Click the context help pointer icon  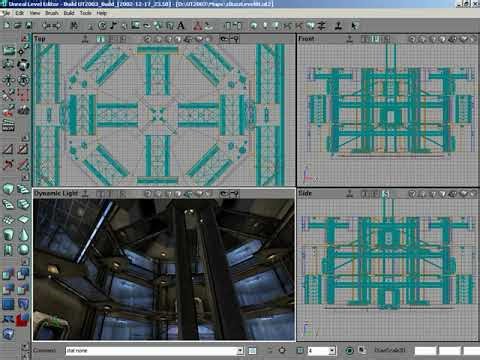pos(354,25)
